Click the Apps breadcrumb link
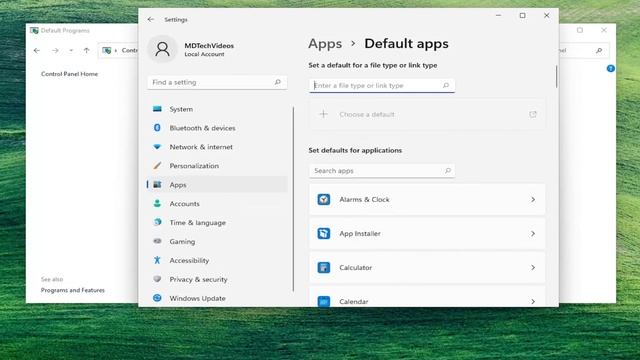Image resolution: width=640 pixels, height=360 pixels. click(325, 44)
